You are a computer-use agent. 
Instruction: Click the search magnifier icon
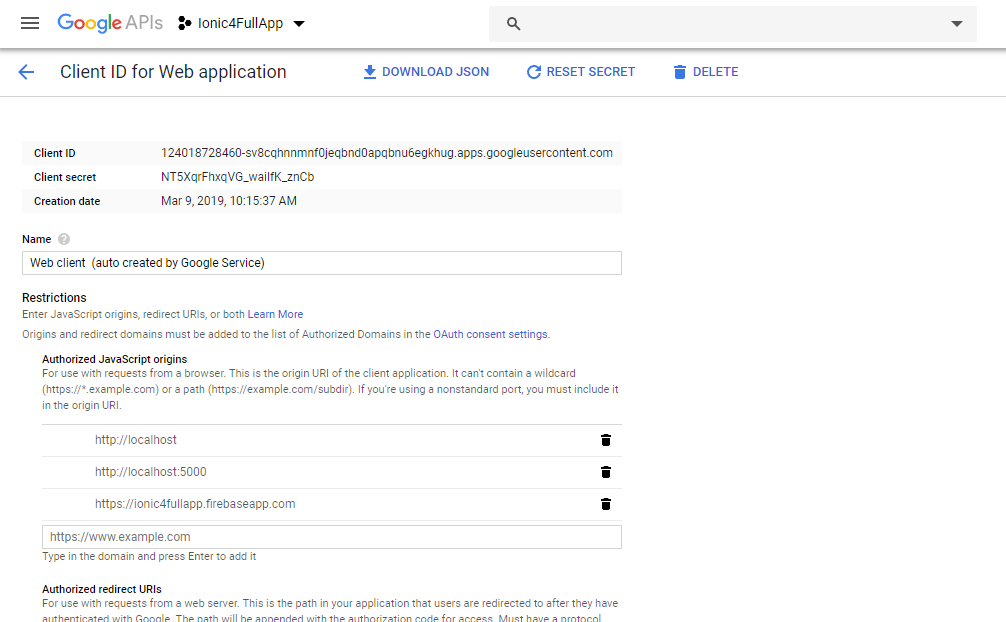tap(513, 24)
